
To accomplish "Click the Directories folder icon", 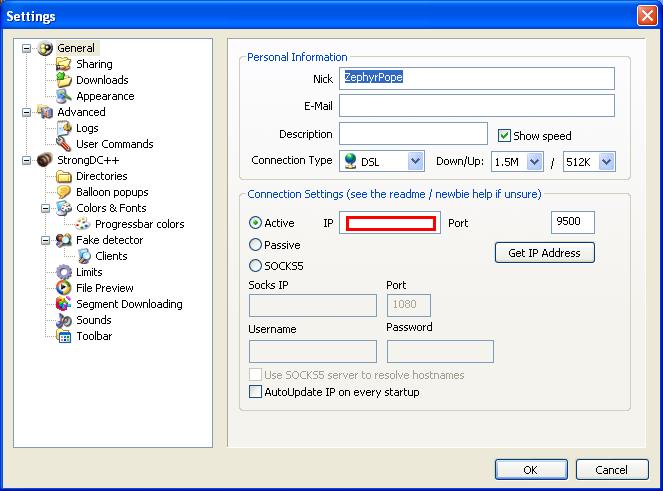I will tap(64, 176).
